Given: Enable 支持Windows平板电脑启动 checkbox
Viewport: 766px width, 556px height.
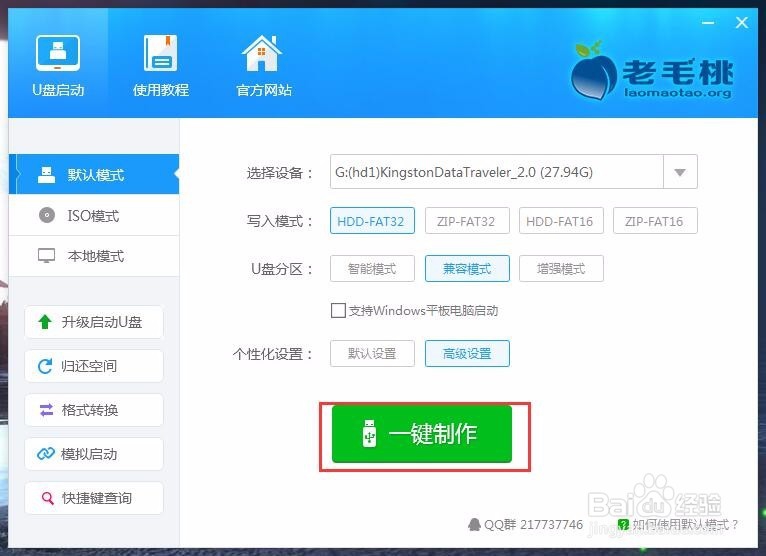Looking at the screenshot, I should tap(338, 310).
